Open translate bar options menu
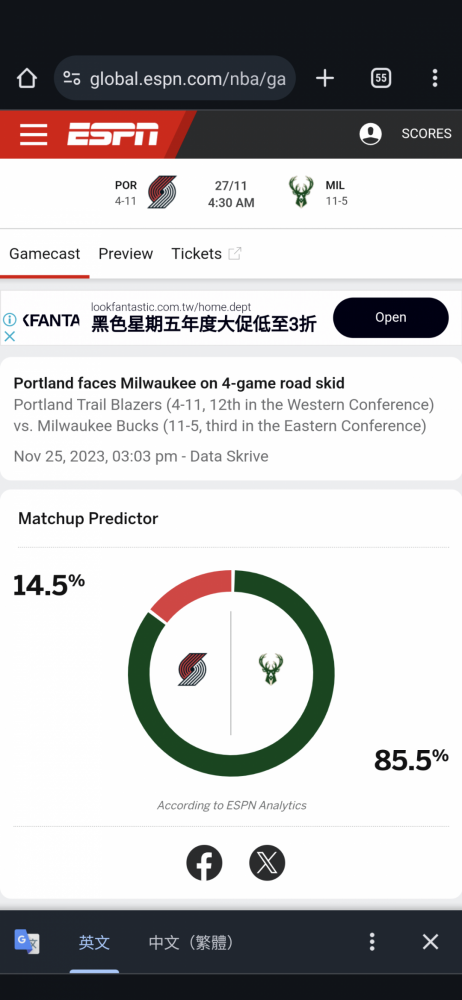The image size is (462, 1000). [x=372, y=942]
